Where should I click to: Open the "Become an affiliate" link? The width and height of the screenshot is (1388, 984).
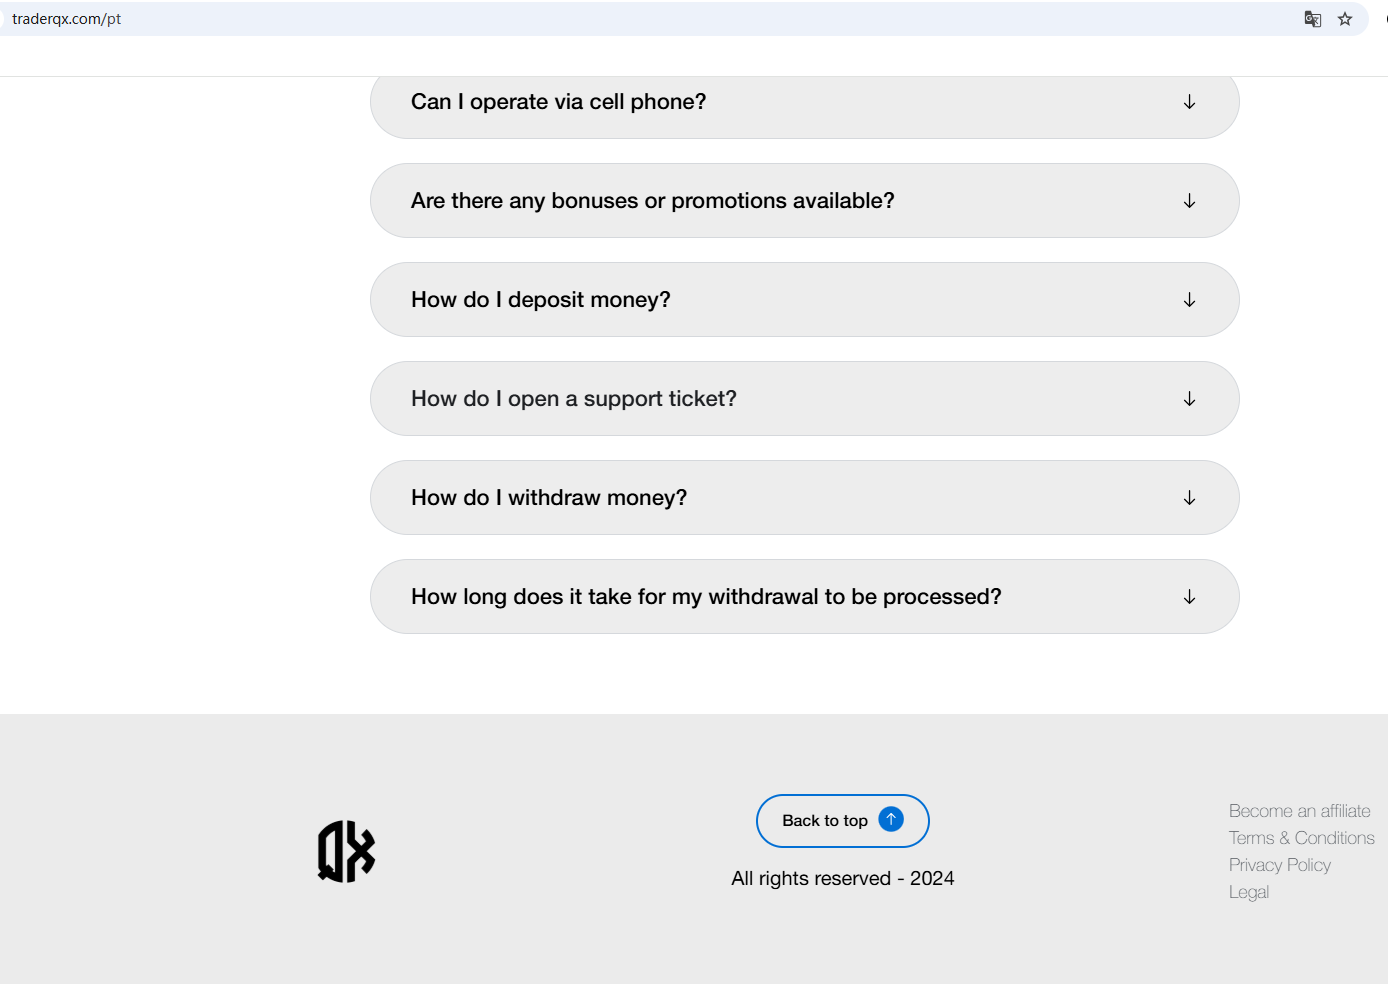click(1299, 811)
